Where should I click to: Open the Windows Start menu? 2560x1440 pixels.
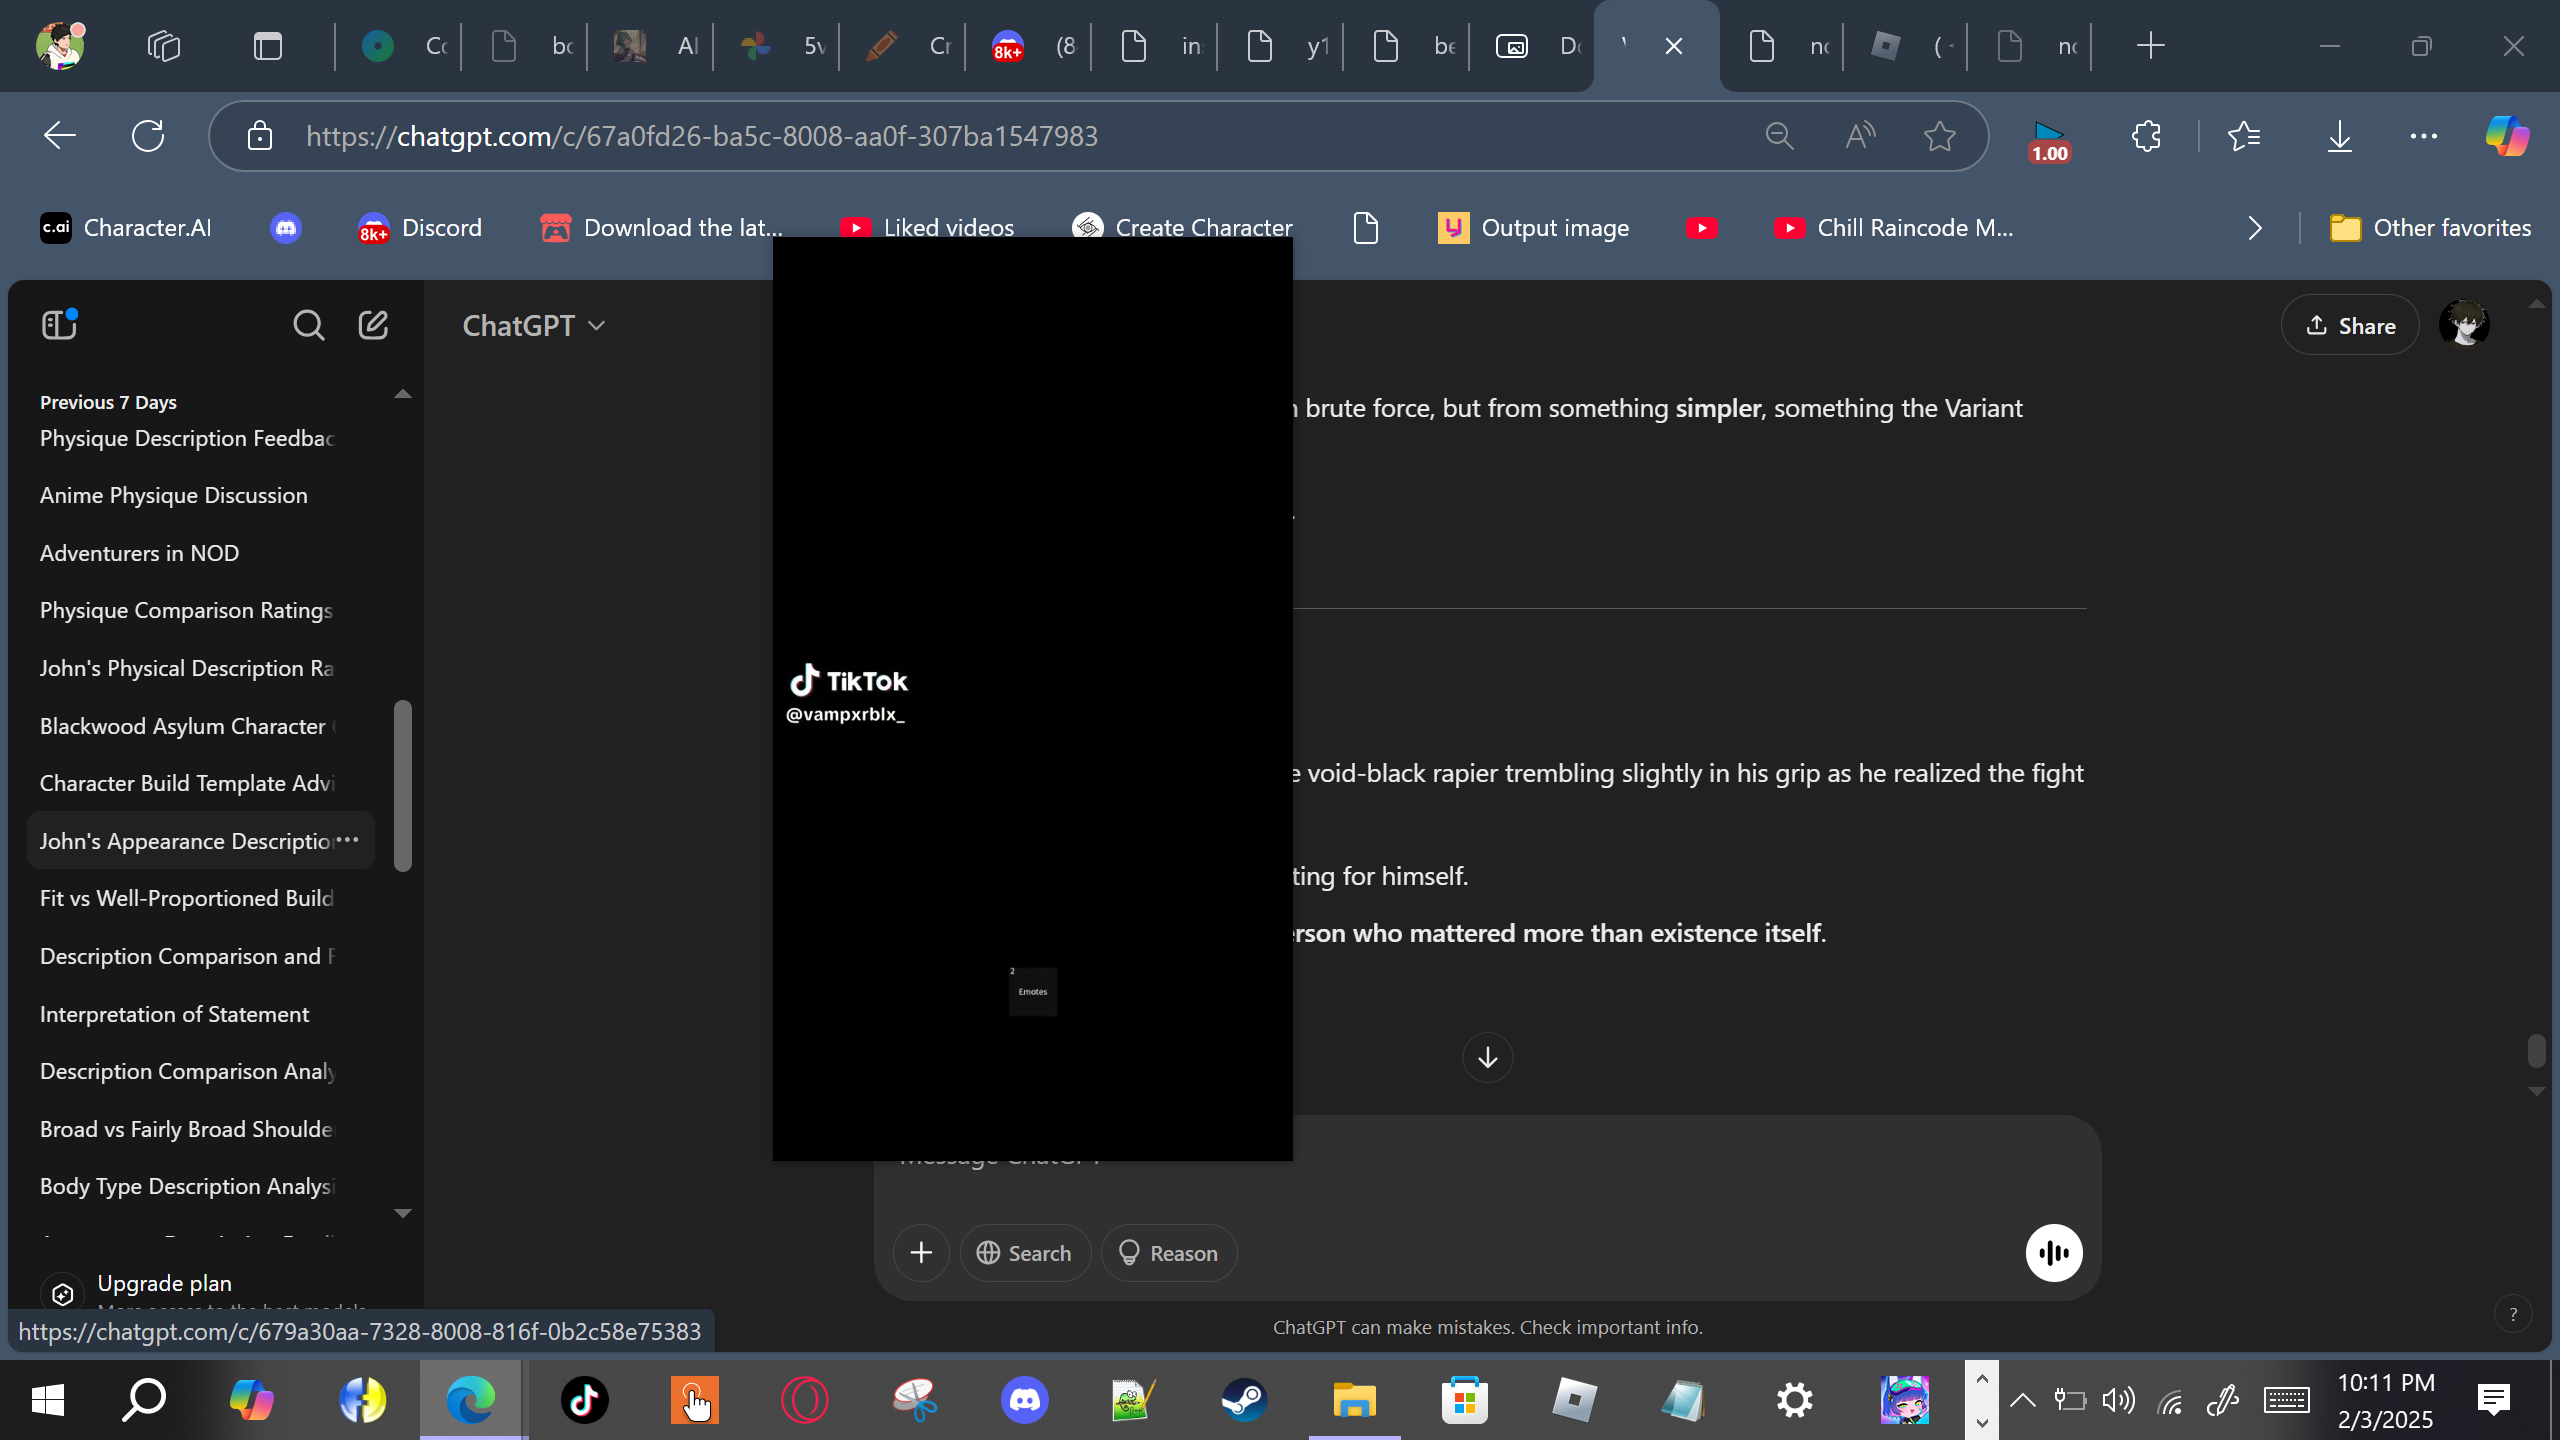(x=48, y=1400)
